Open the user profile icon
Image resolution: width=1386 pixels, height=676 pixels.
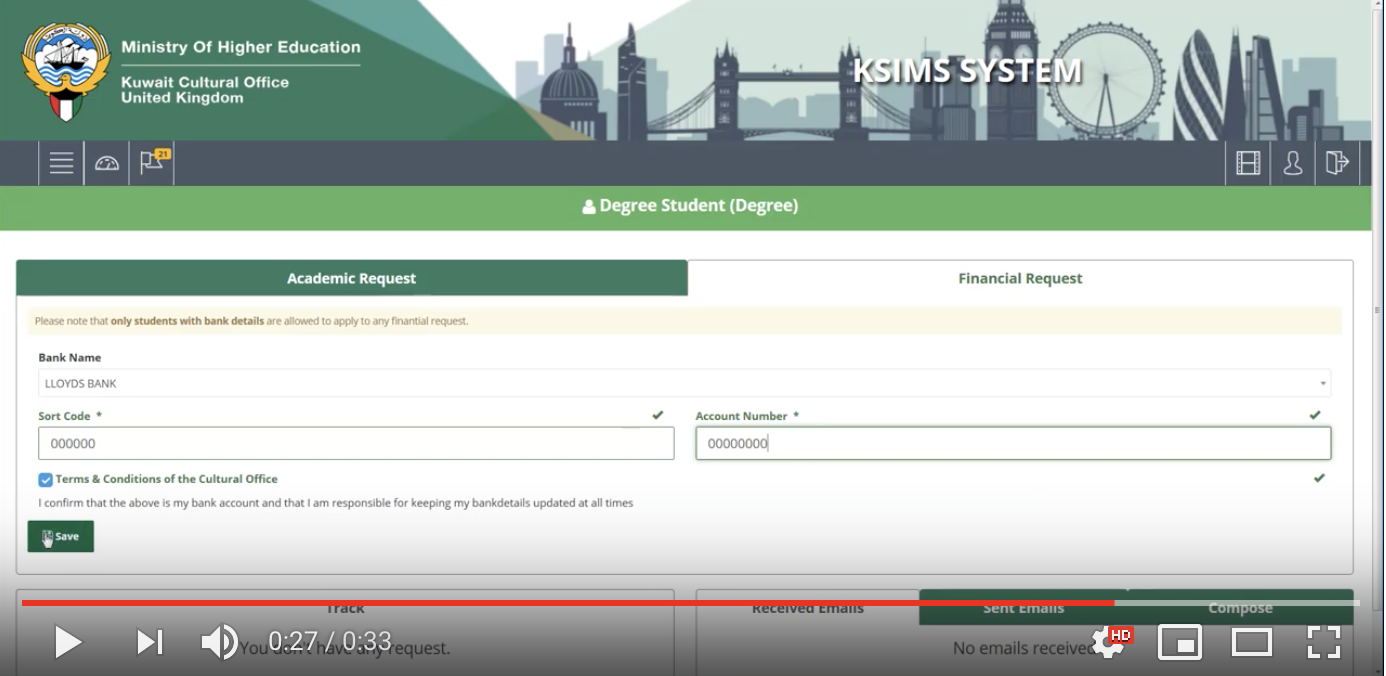(1293, 163)
